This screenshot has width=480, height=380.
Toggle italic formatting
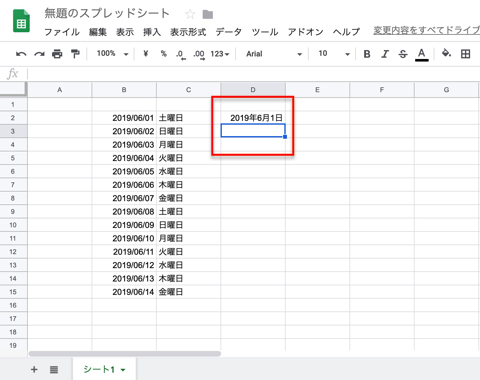(385, 54)
